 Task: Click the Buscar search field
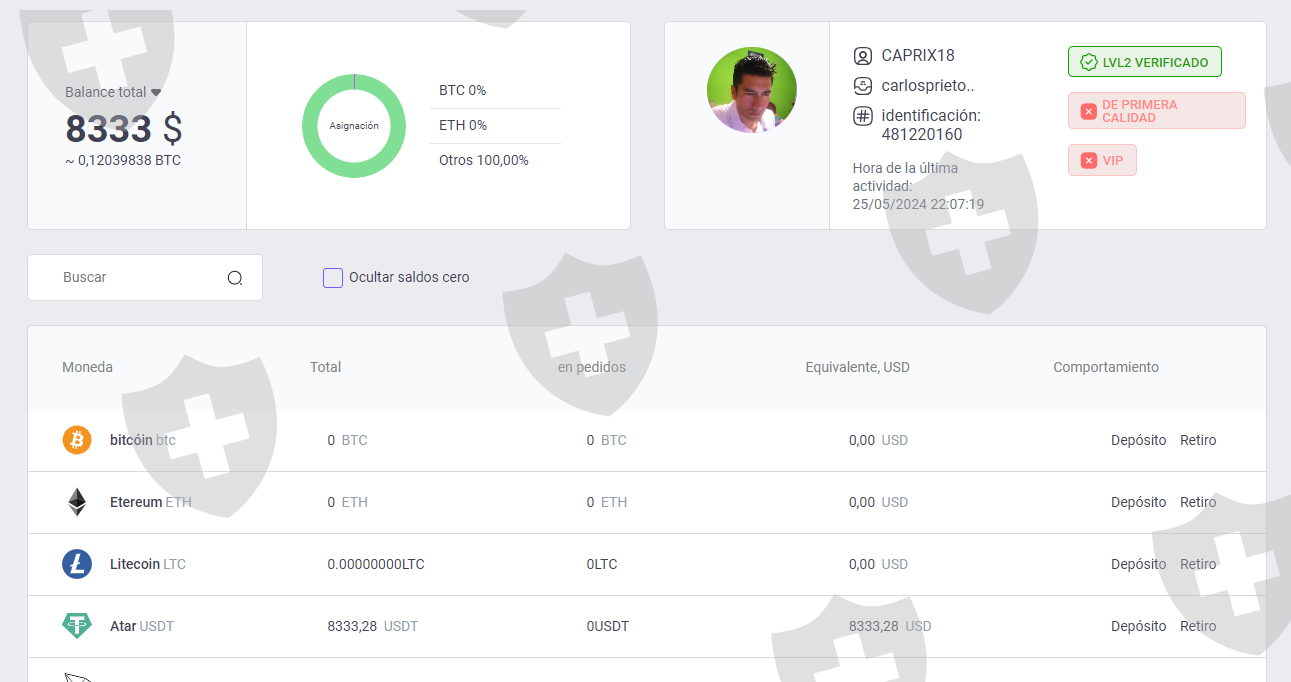(x=140, y=278)
